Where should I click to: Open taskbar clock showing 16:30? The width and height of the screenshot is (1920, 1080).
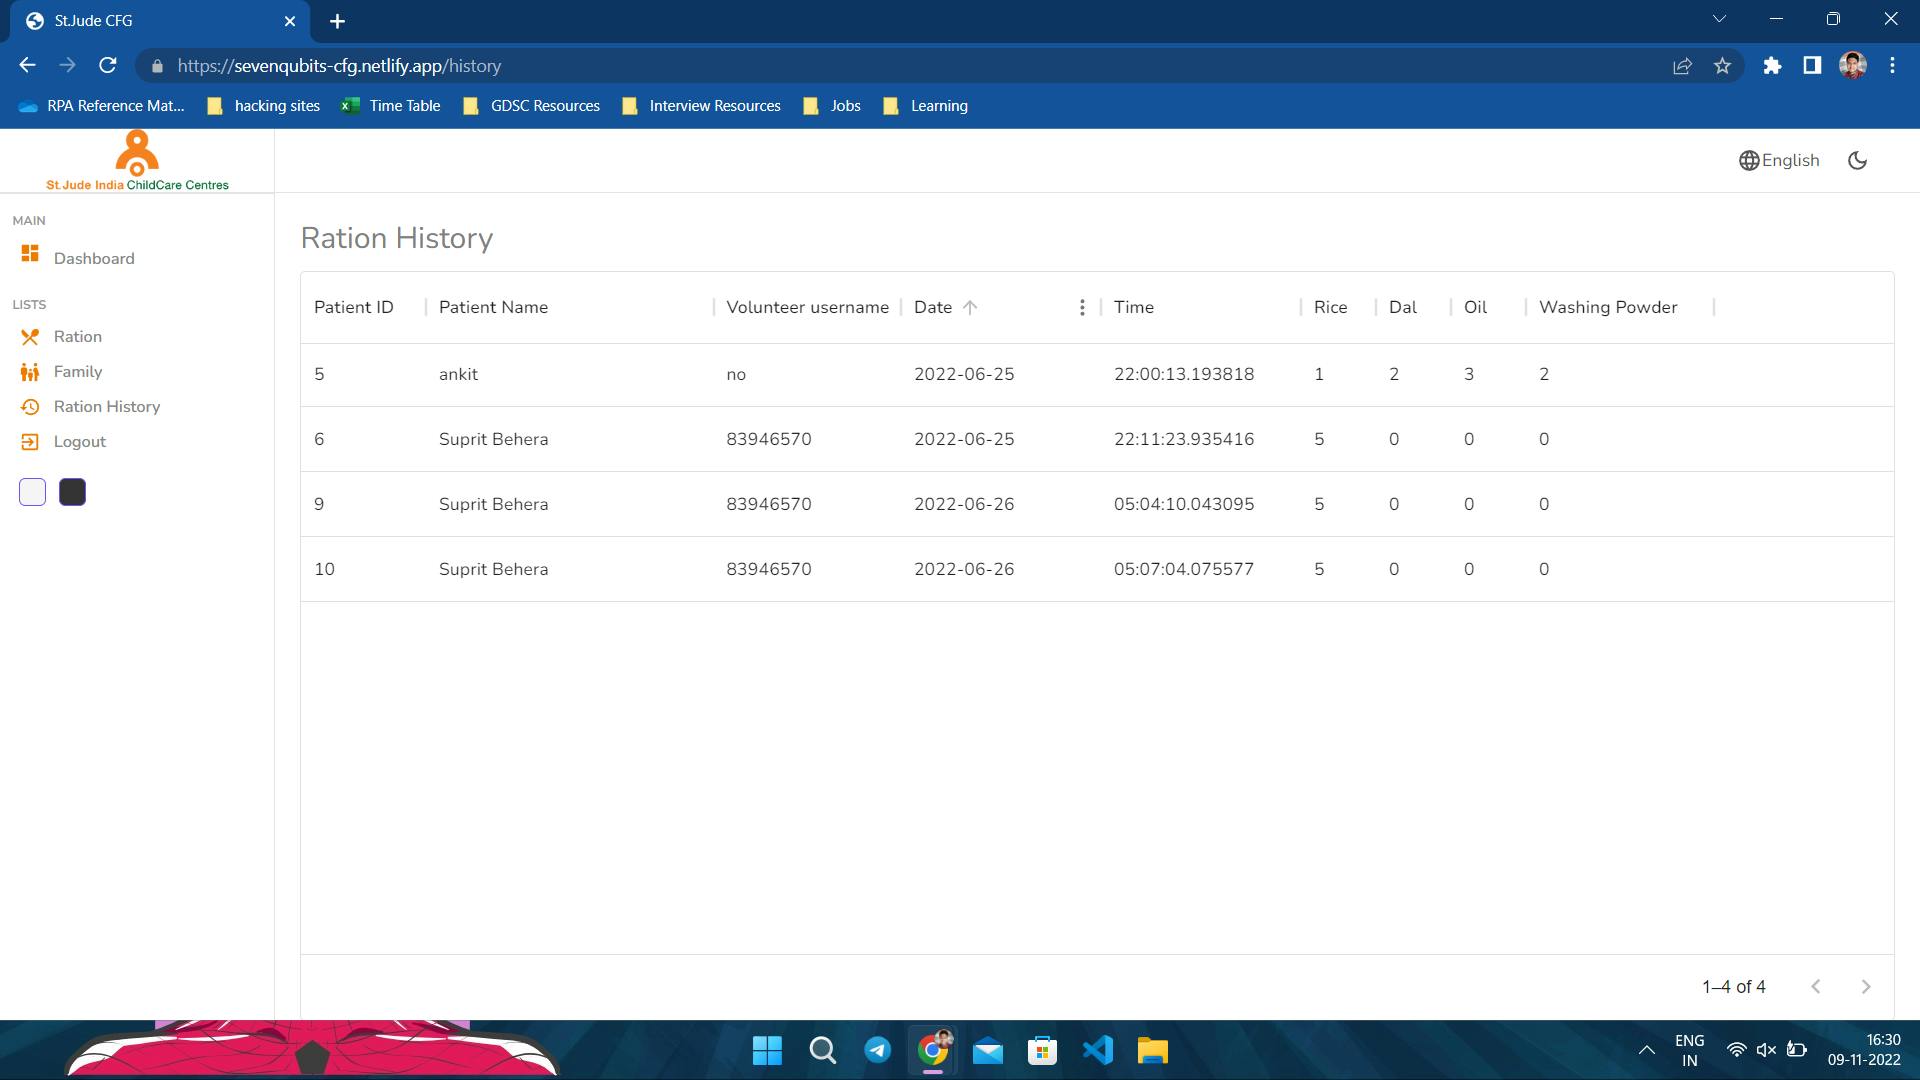click(x=1864, y=1050)
